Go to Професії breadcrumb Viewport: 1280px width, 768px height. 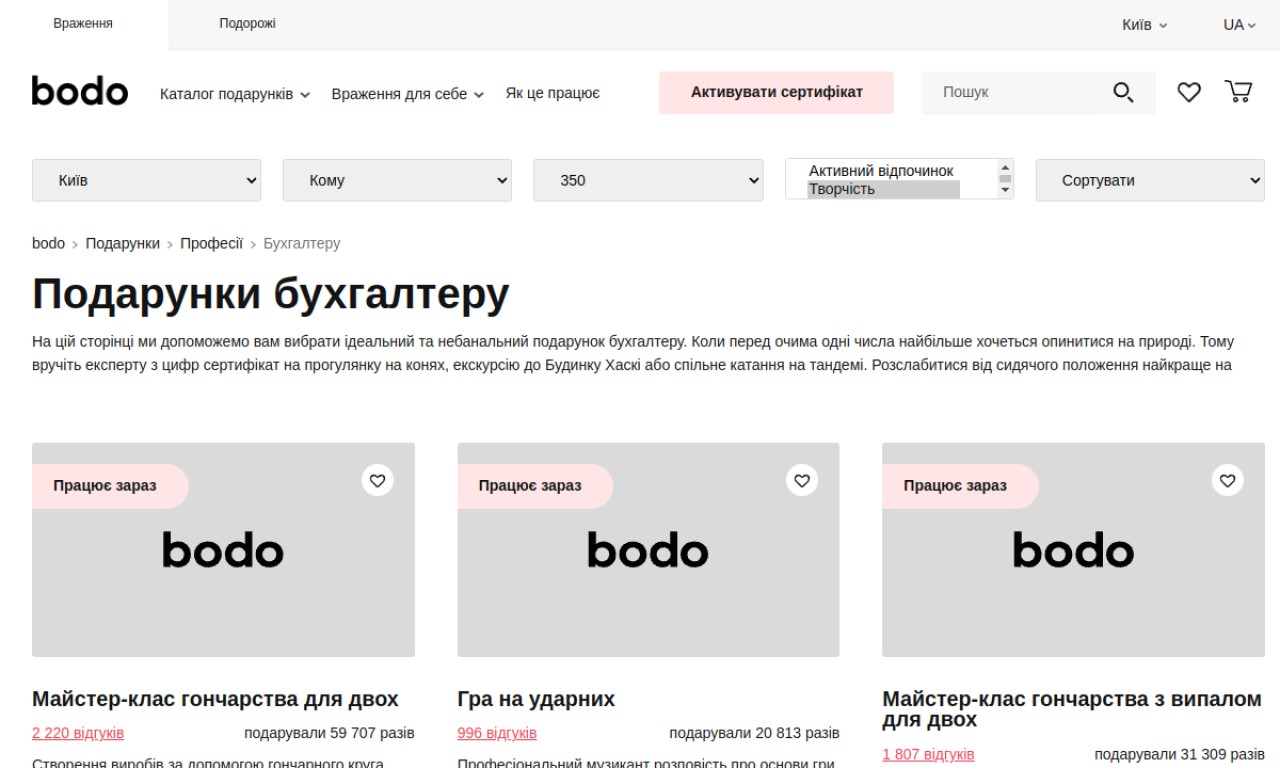pos(211,243)
